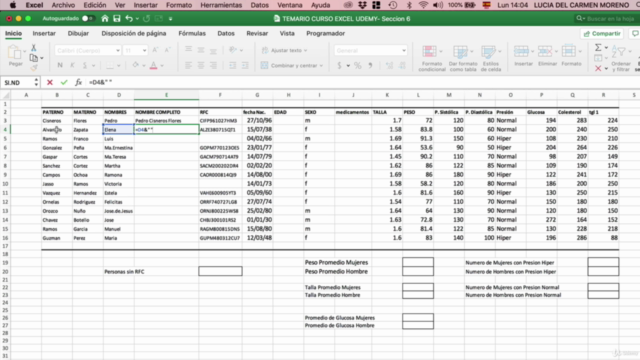The height and width of the screenshot is (360, 640).
Task: Cancel formula with red X
Action: (x=50, y=82)
